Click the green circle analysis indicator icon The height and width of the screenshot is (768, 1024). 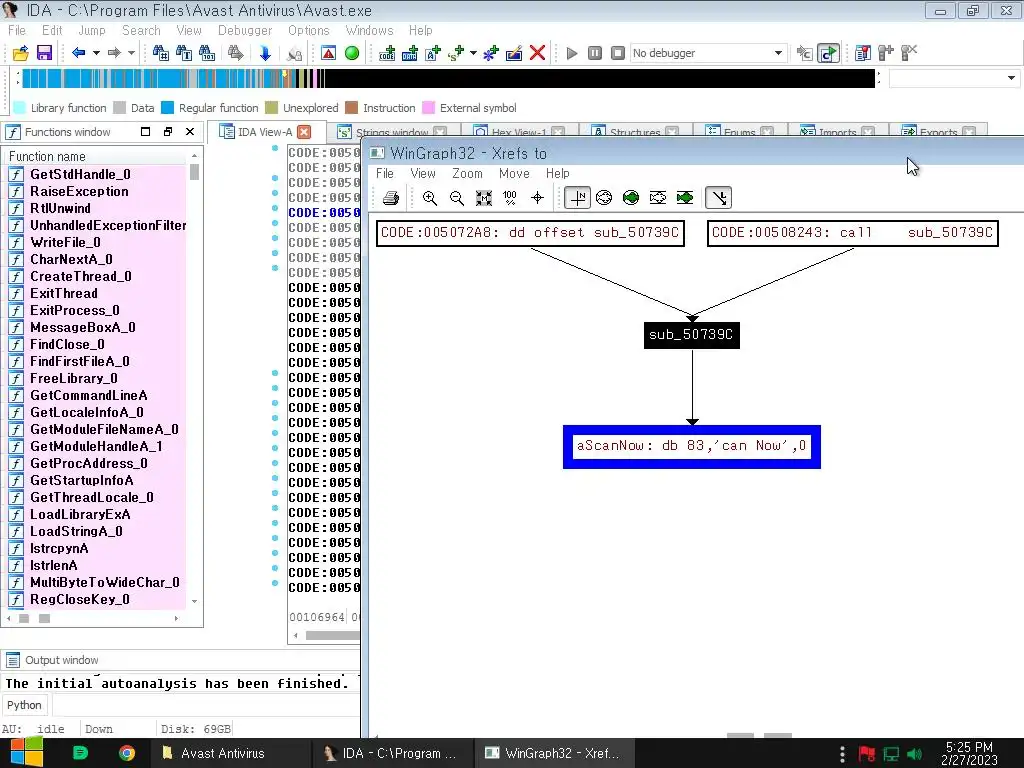tap(351, 53)
